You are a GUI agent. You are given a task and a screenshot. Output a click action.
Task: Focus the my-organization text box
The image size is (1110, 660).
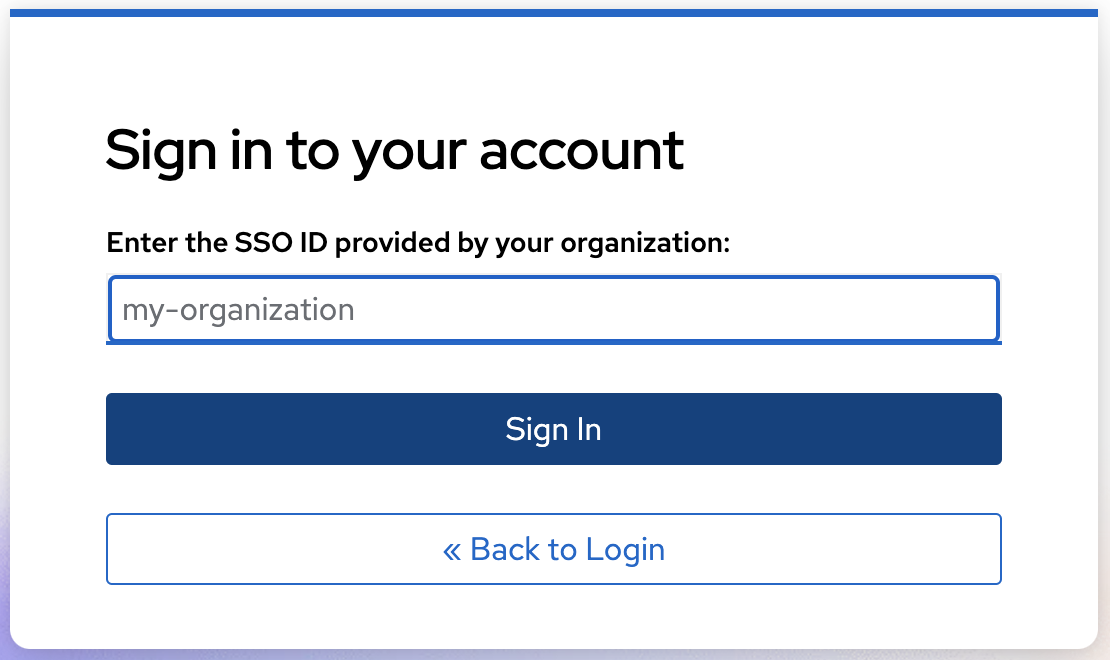pyautogui.click(x=553, y=309)
